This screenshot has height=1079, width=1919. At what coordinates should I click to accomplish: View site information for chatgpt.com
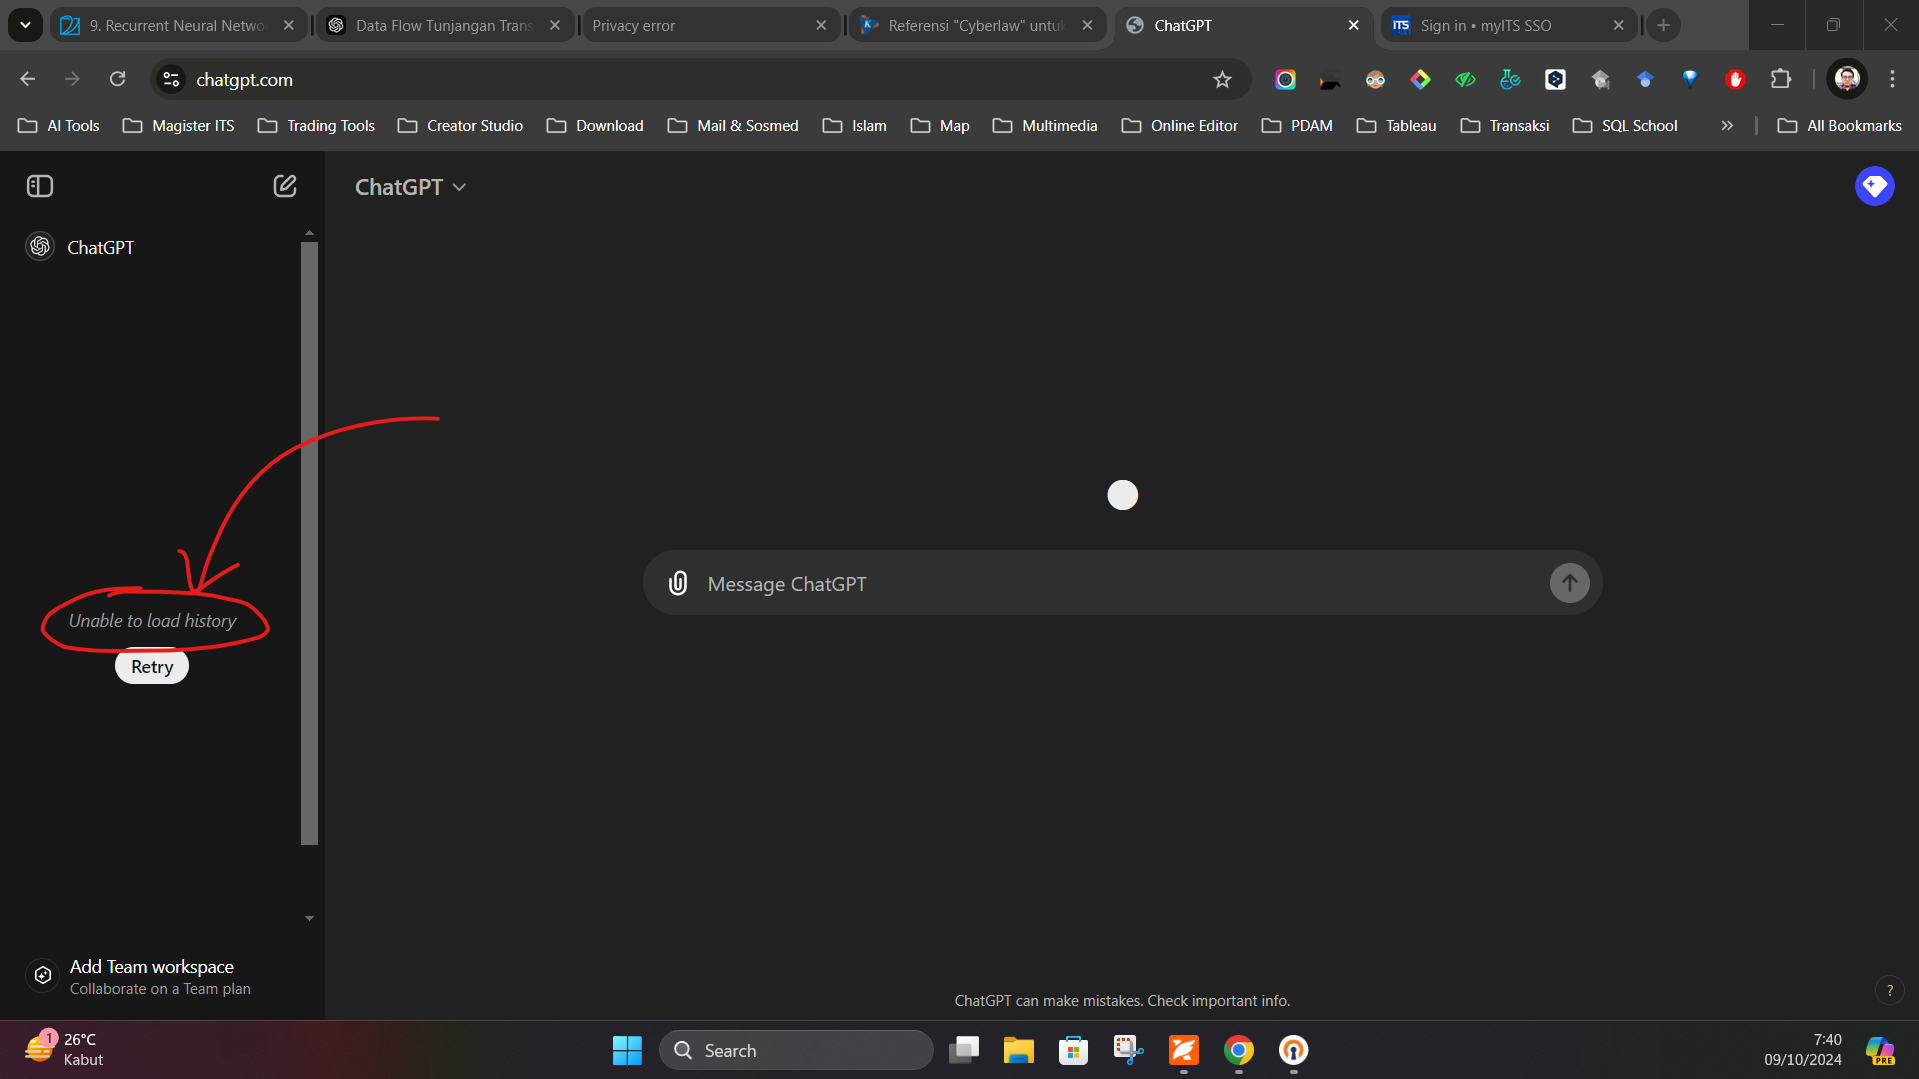(171, 79)
